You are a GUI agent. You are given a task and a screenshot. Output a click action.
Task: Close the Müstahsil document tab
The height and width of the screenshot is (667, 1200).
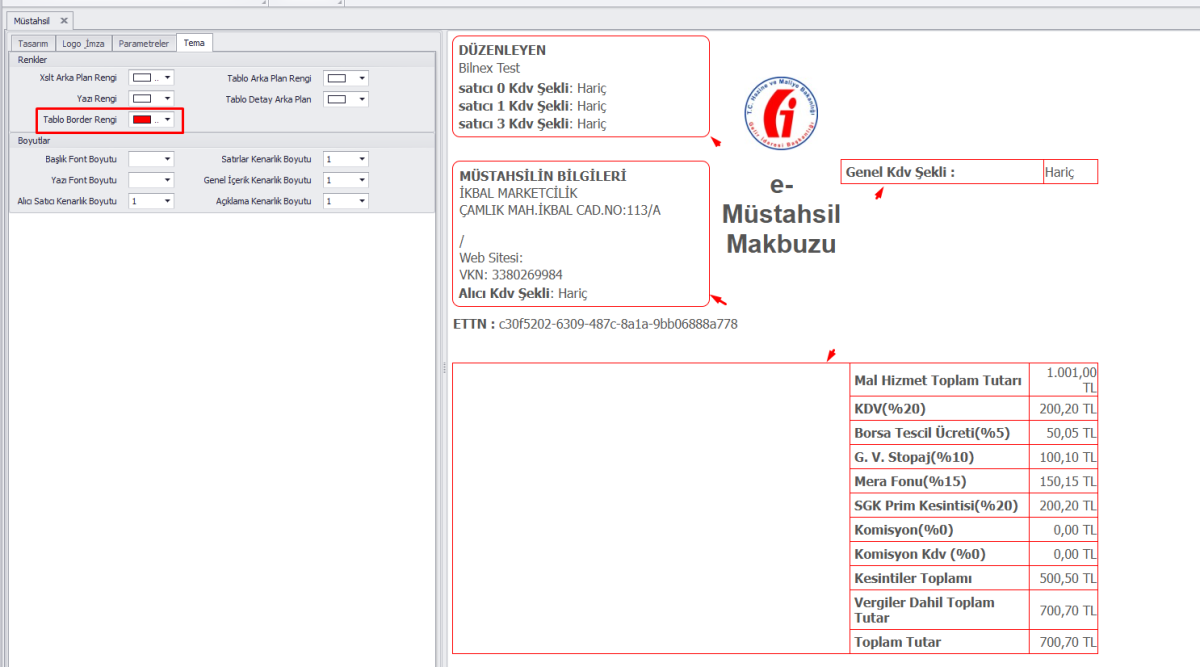click(x=64, y=20)
